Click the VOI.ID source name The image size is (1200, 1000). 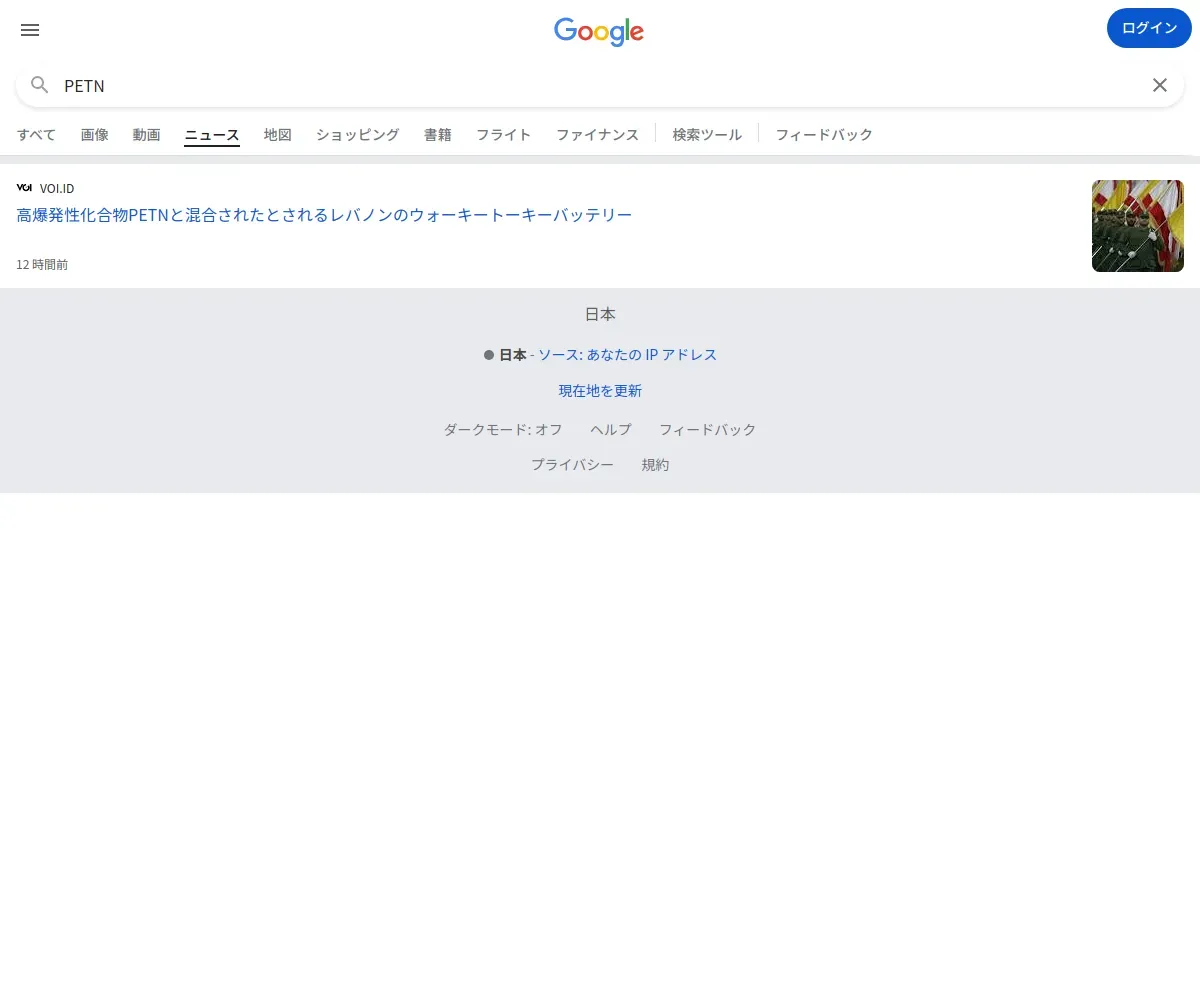[57, 188]
